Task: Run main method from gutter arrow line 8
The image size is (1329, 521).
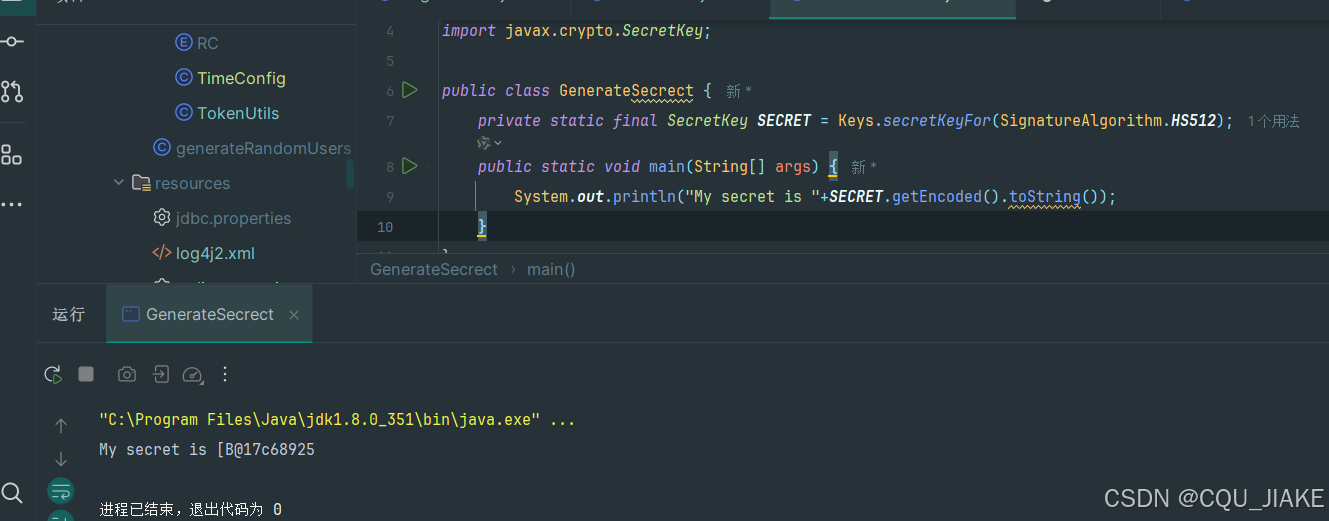Action: coord(409,165)
